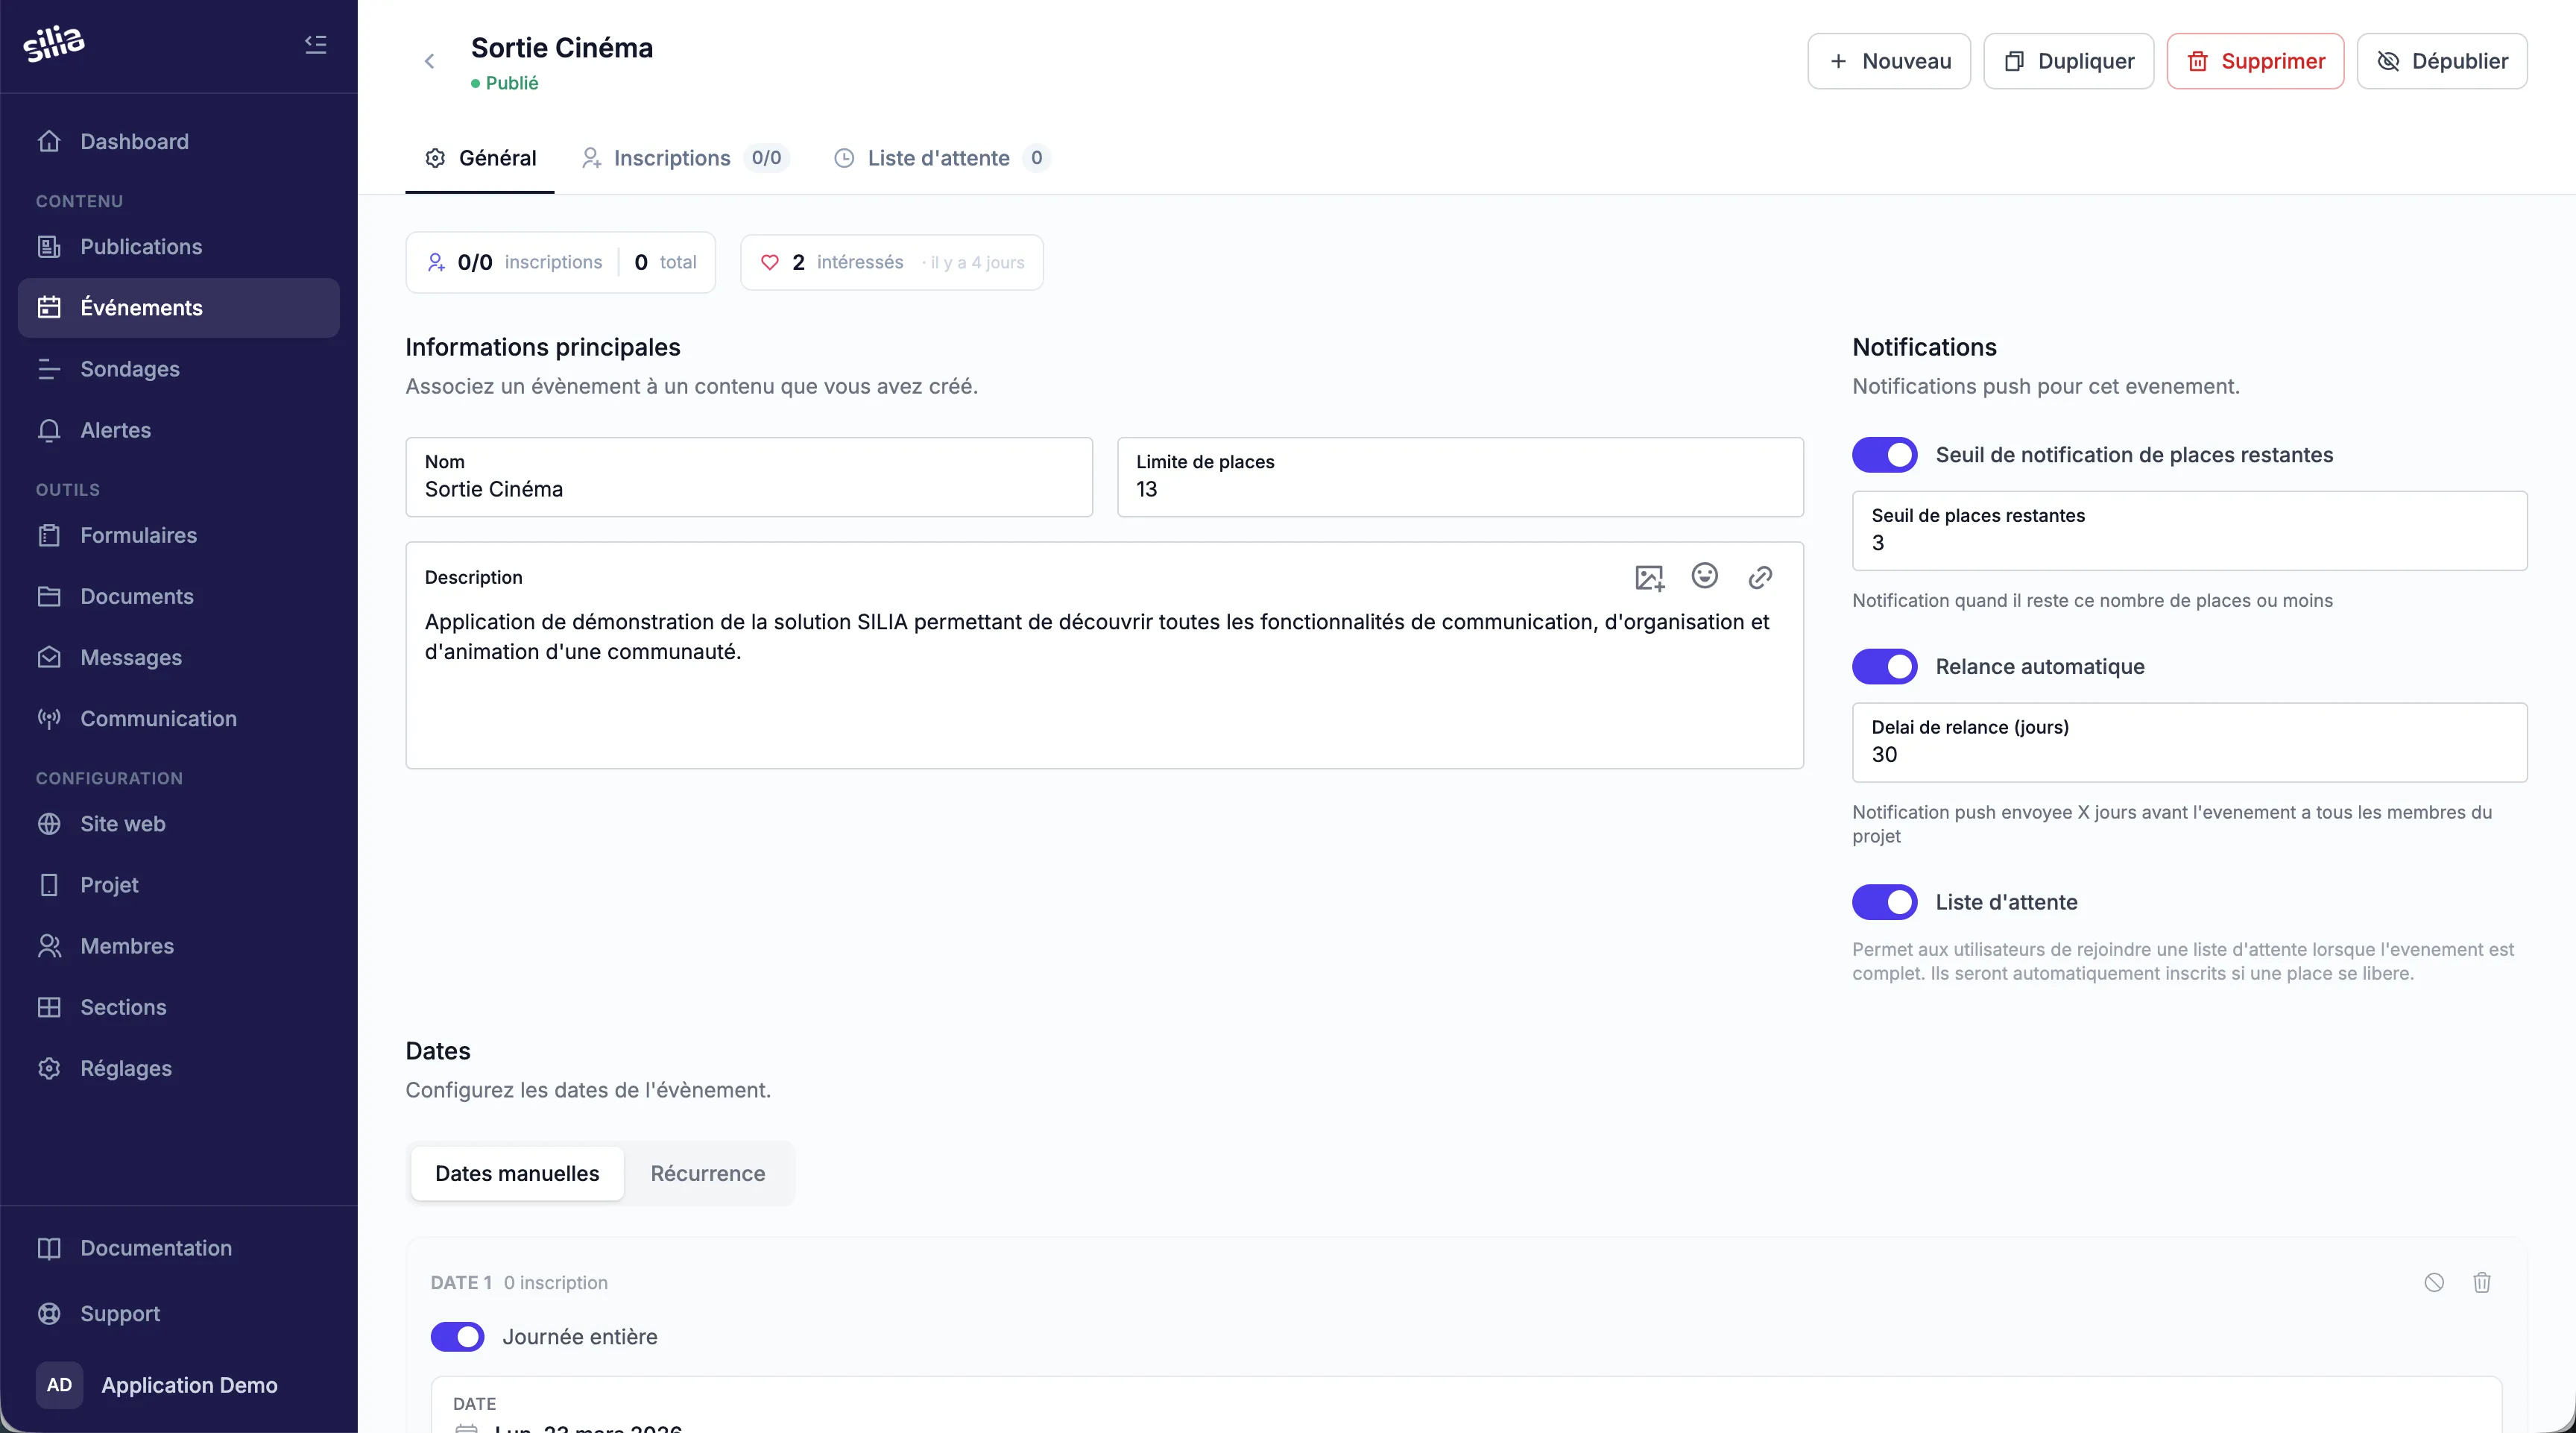Screen dimensions: 2576x1433
Task: Disable DATE 1 via the ban icon
Action: 2434,1282
